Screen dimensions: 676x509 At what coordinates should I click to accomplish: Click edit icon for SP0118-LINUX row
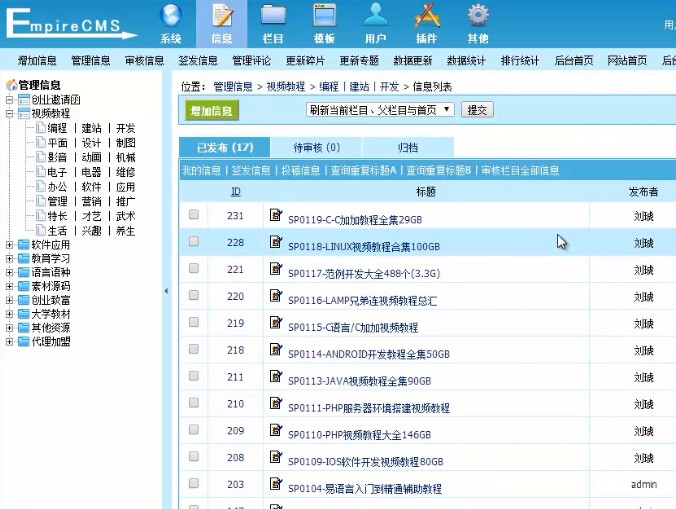[275, 241]
